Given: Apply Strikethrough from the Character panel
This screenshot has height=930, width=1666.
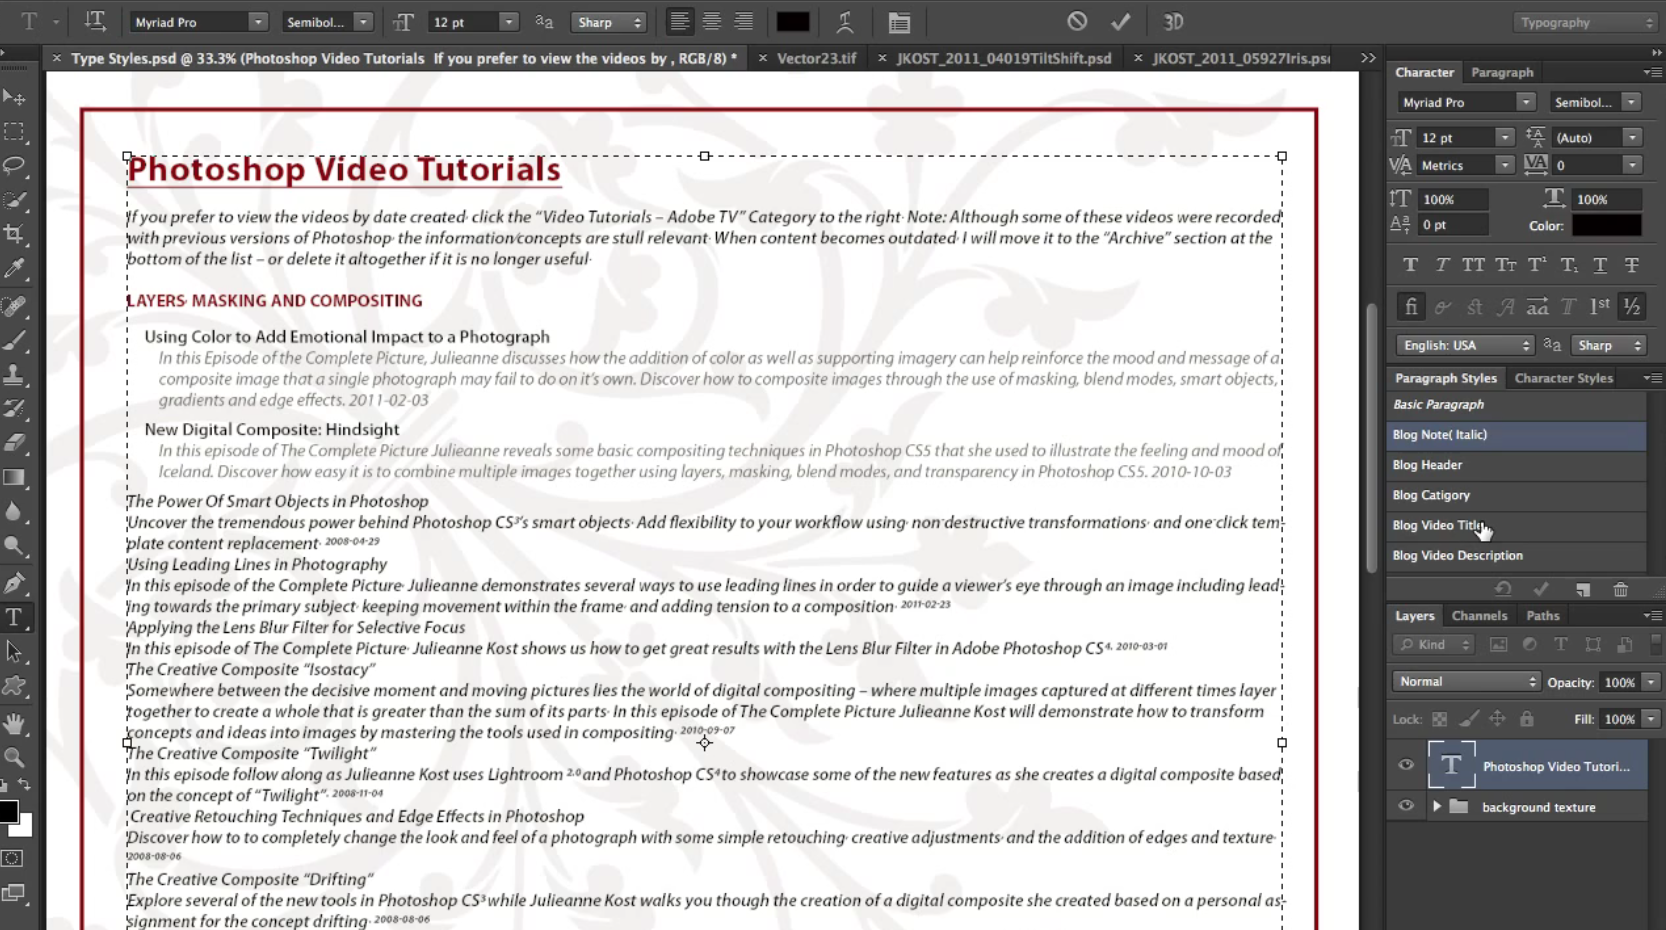Looking at the screenshot, I should tap(1631, 264).
